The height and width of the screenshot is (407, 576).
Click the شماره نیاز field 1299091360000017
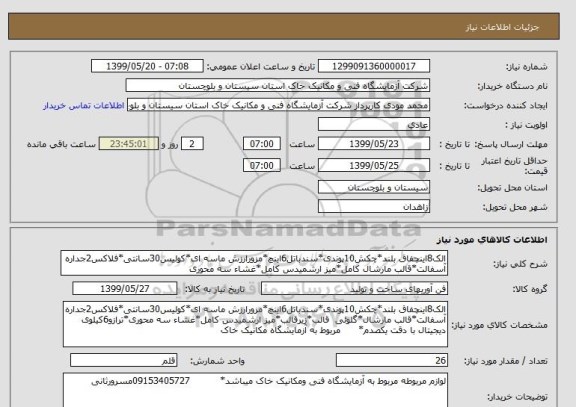pos(374,66)
